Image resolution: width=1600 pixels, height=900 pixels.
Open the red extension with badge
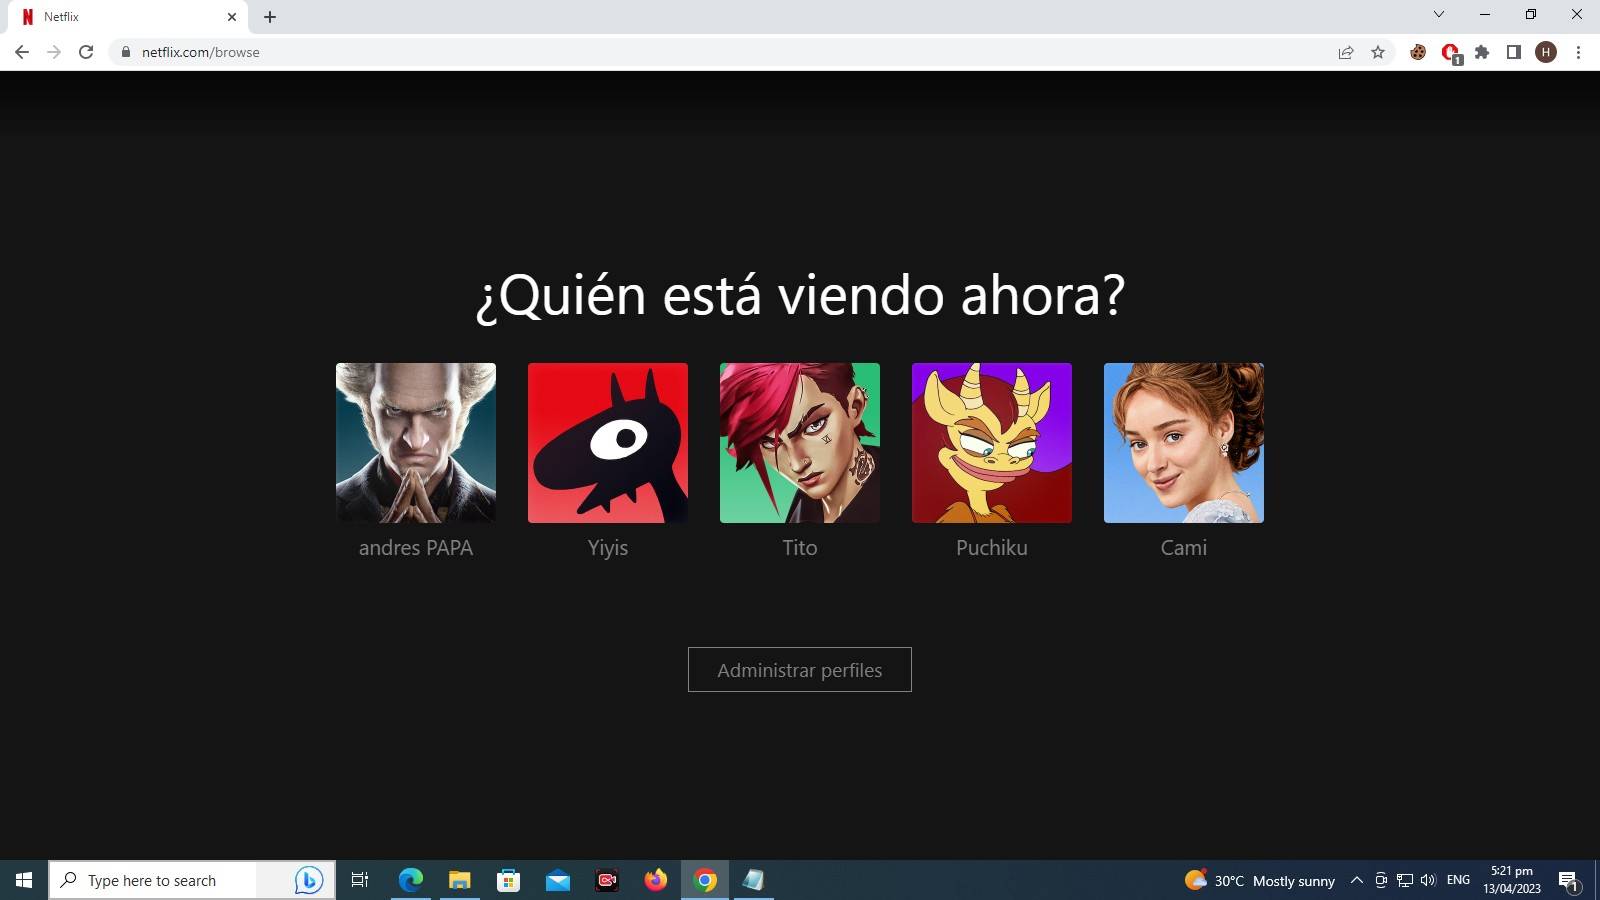tap(1450, 53)
